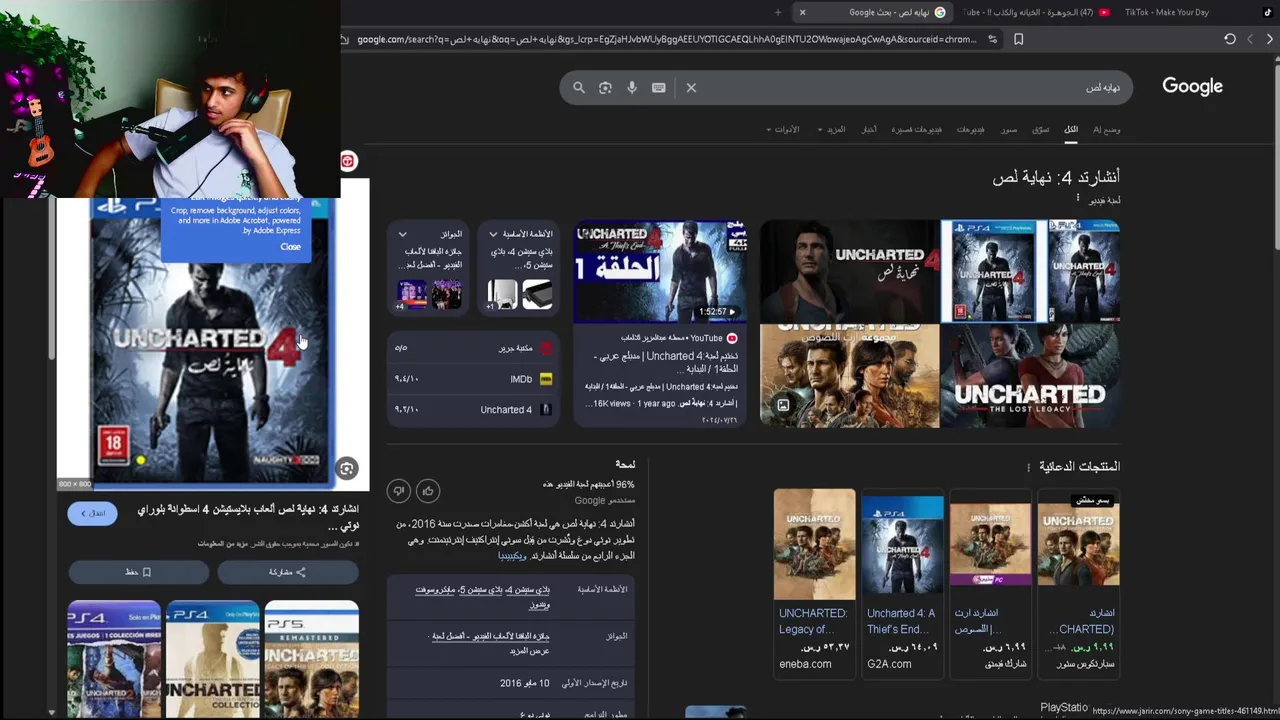The image size is (1280, 720).
Task: Clear the search query with X icon
Action: (691, 88)
